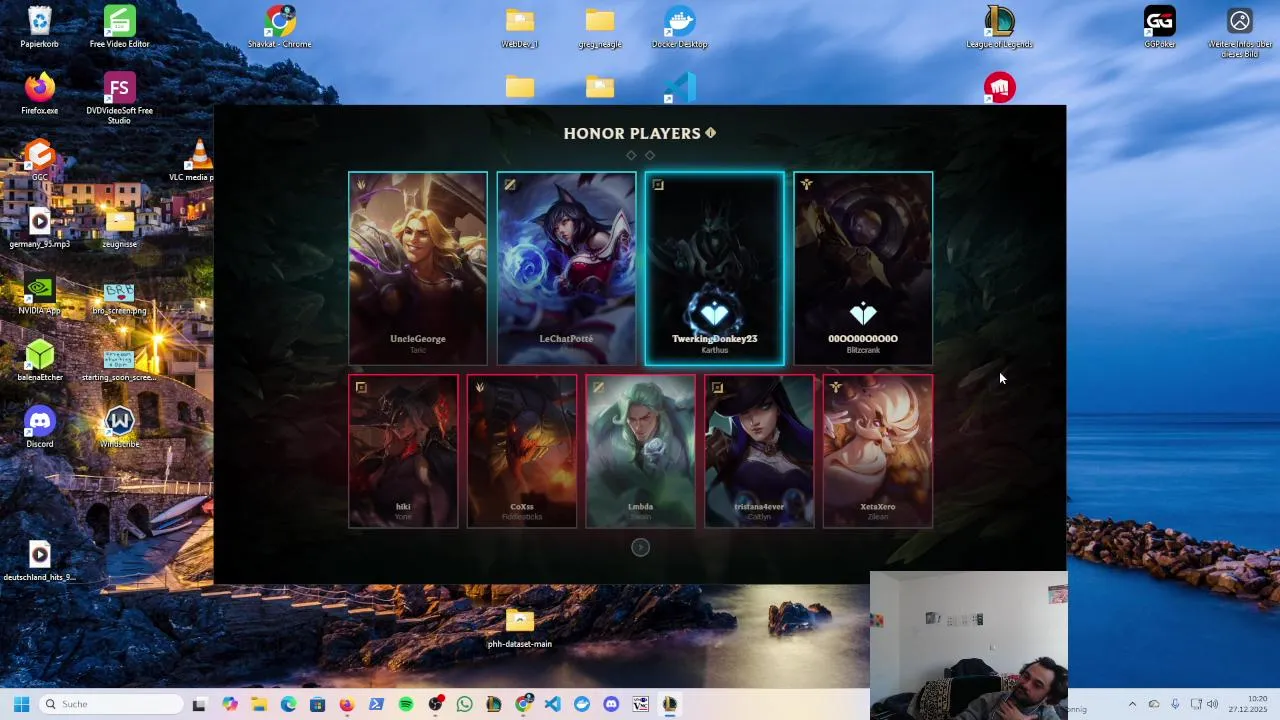1280x720 pixels.
Task: Open DVDVideoSoft Free Studio shortcut
Action: click(119, 98)
